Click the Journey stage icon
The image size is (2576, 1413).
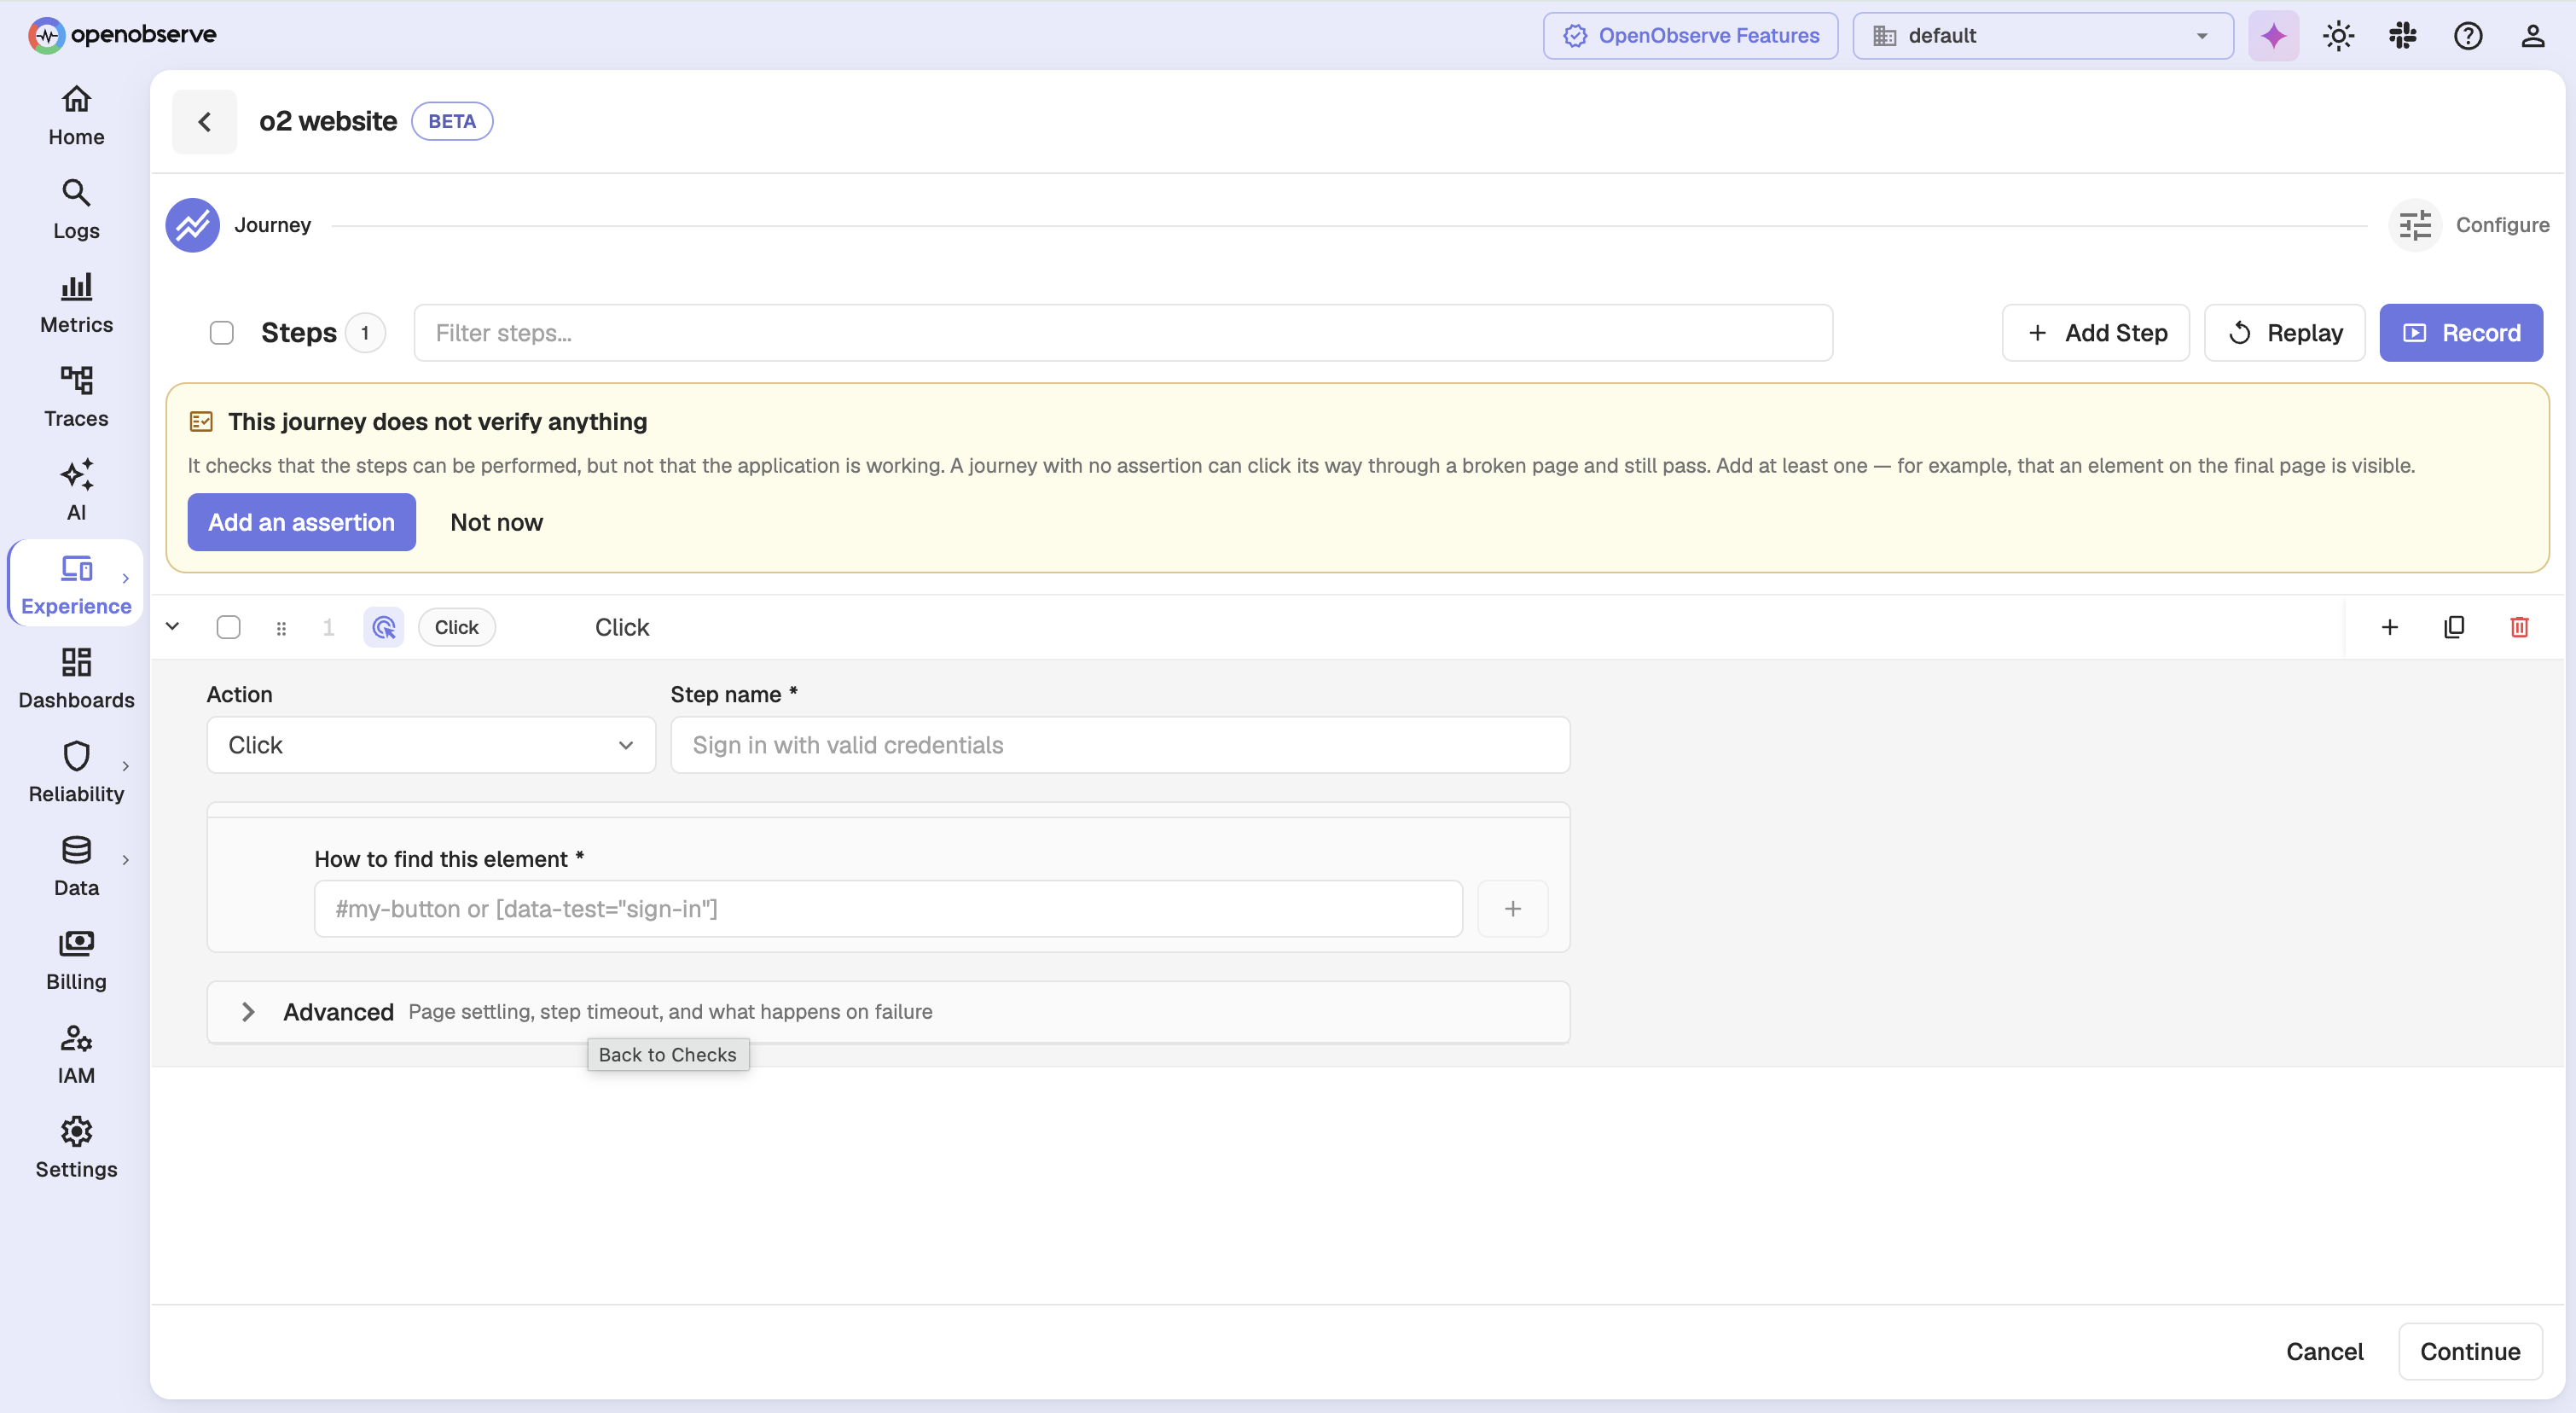pos(193,225)
